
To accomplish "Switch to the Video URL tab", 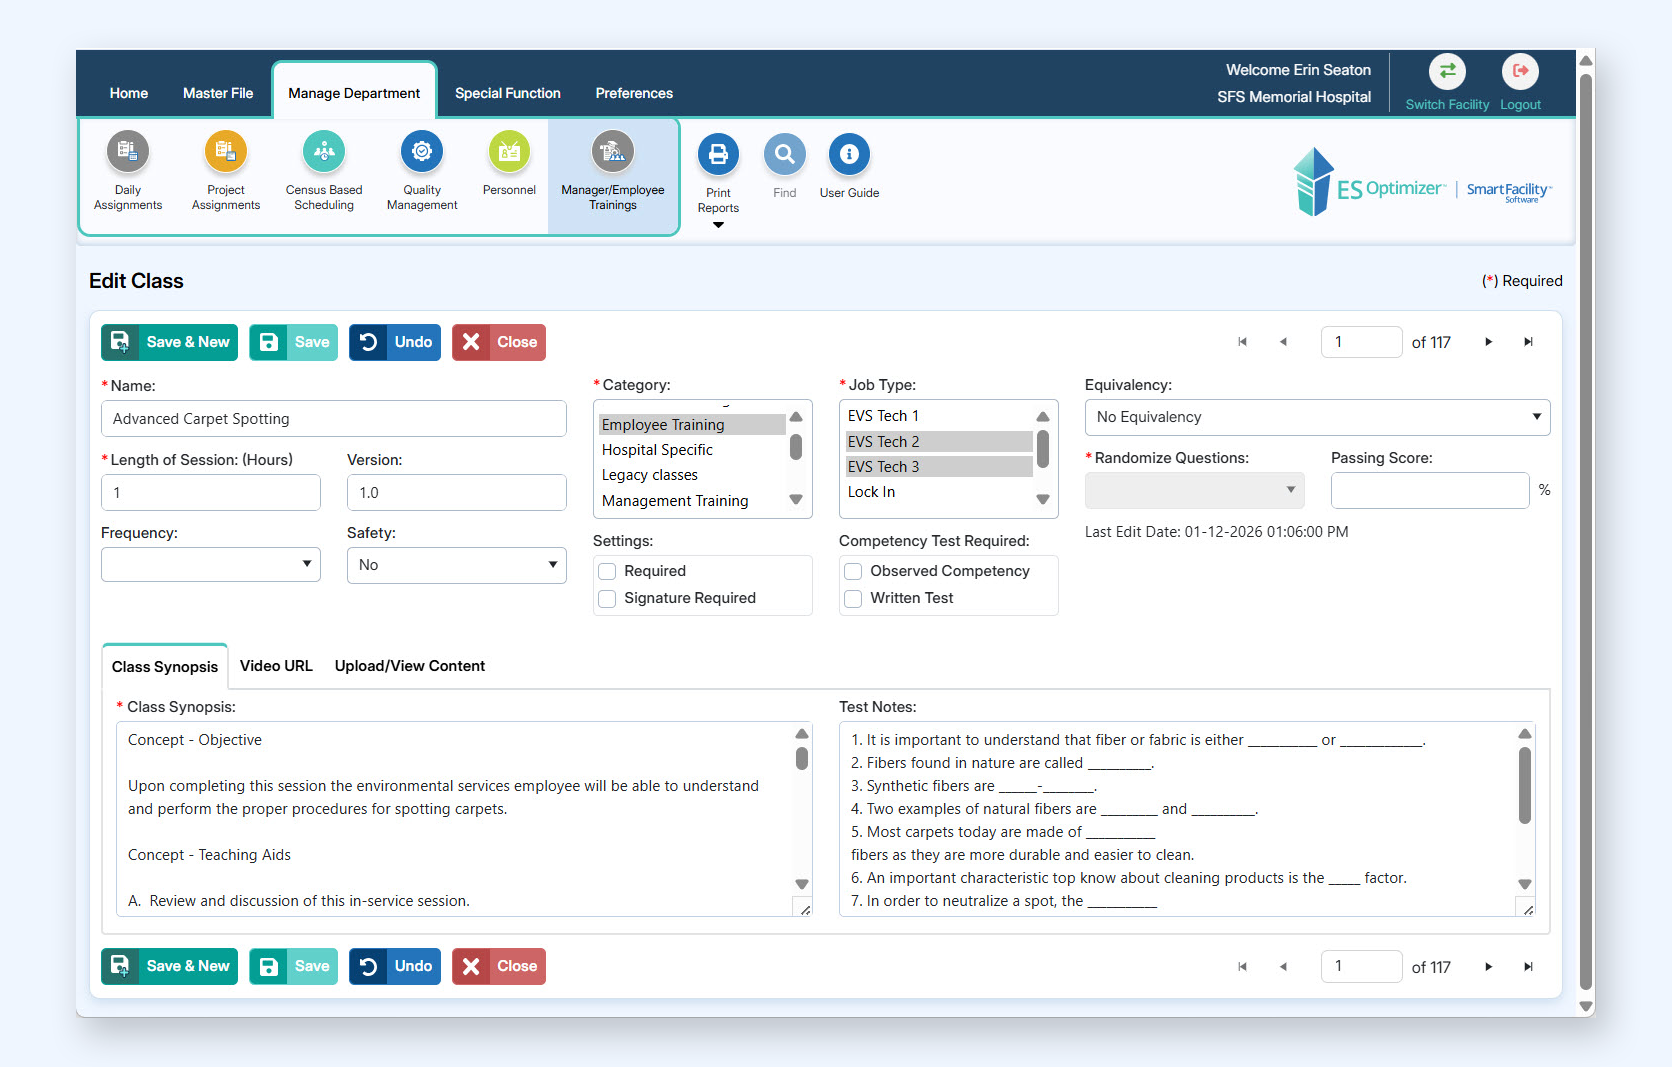I will [x=276, y=666].
